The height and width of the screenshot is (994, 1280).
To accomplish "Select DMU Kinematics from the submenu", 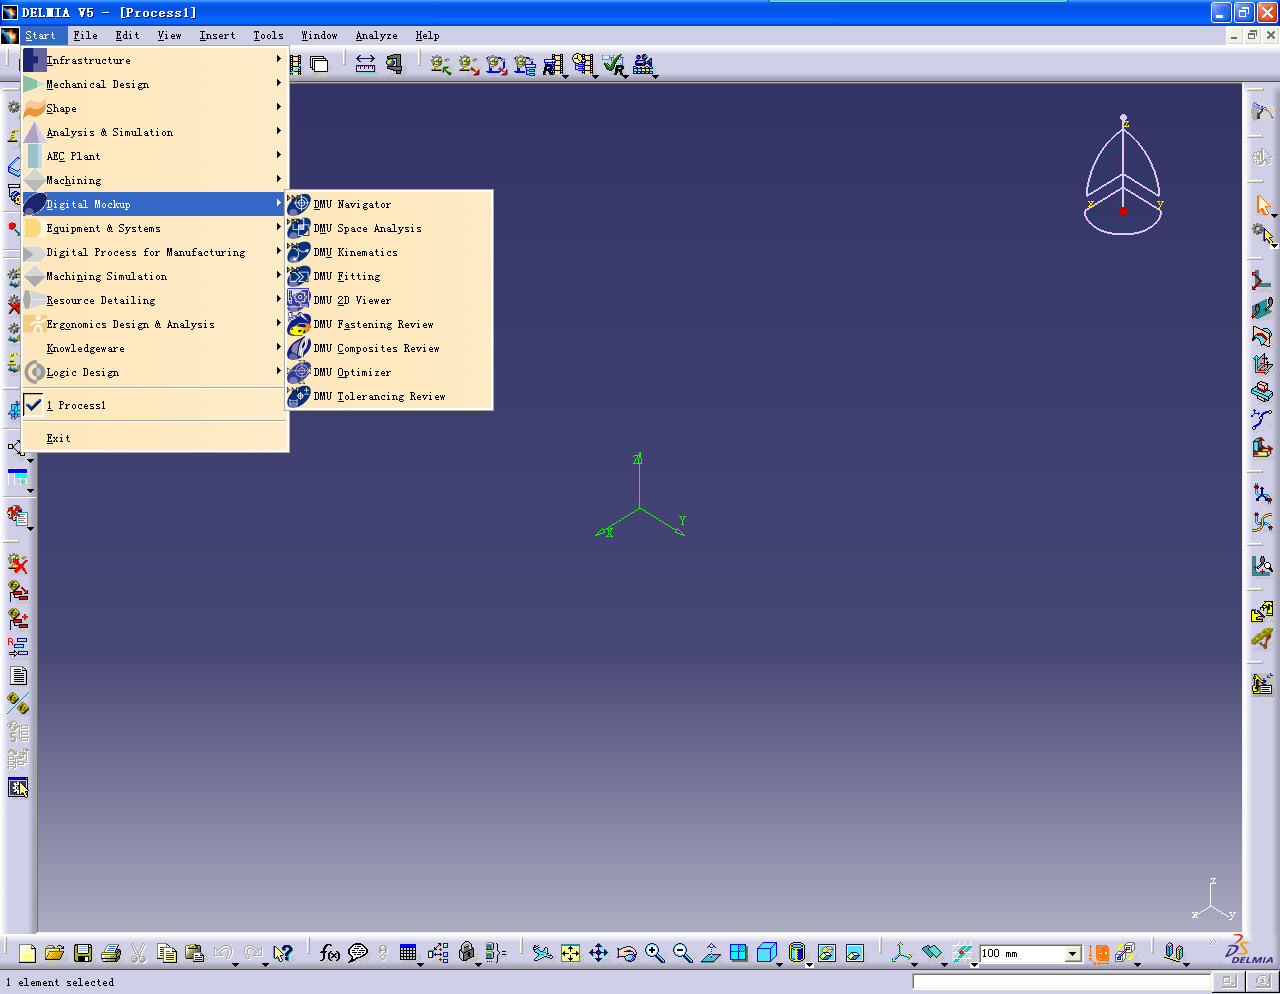I will (x=389, y=252).
